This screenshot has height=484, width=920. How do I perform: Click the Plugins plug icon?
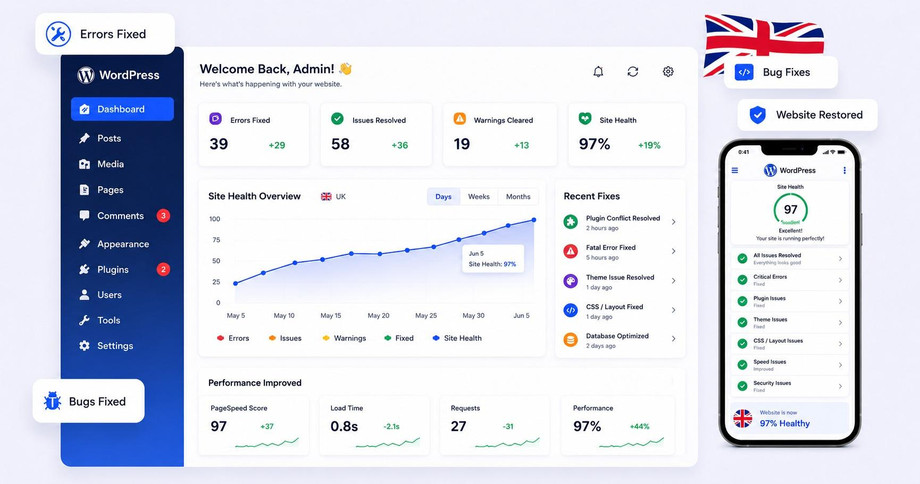click(84, 269)
